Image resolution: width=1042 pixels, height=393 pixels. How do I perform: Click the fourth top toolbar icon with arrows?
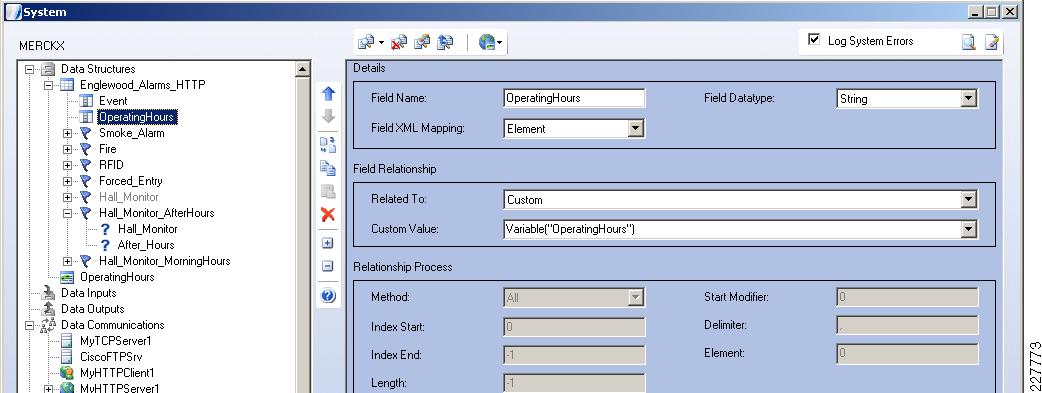tap(445, 43)
